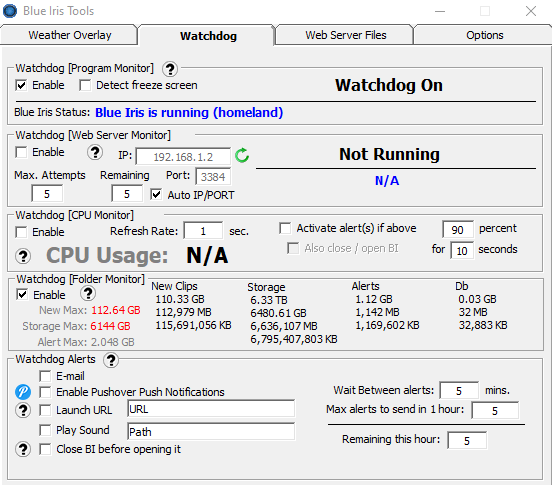
Task: Click the Blue Iris Tools app icon
Action: click(x=10, y=11)
